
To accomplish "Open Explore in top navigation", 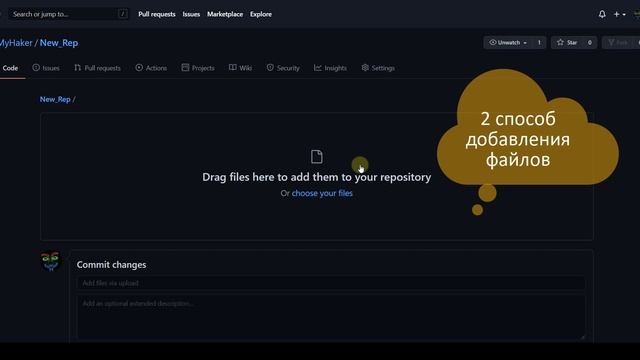I will click(261, 14).
